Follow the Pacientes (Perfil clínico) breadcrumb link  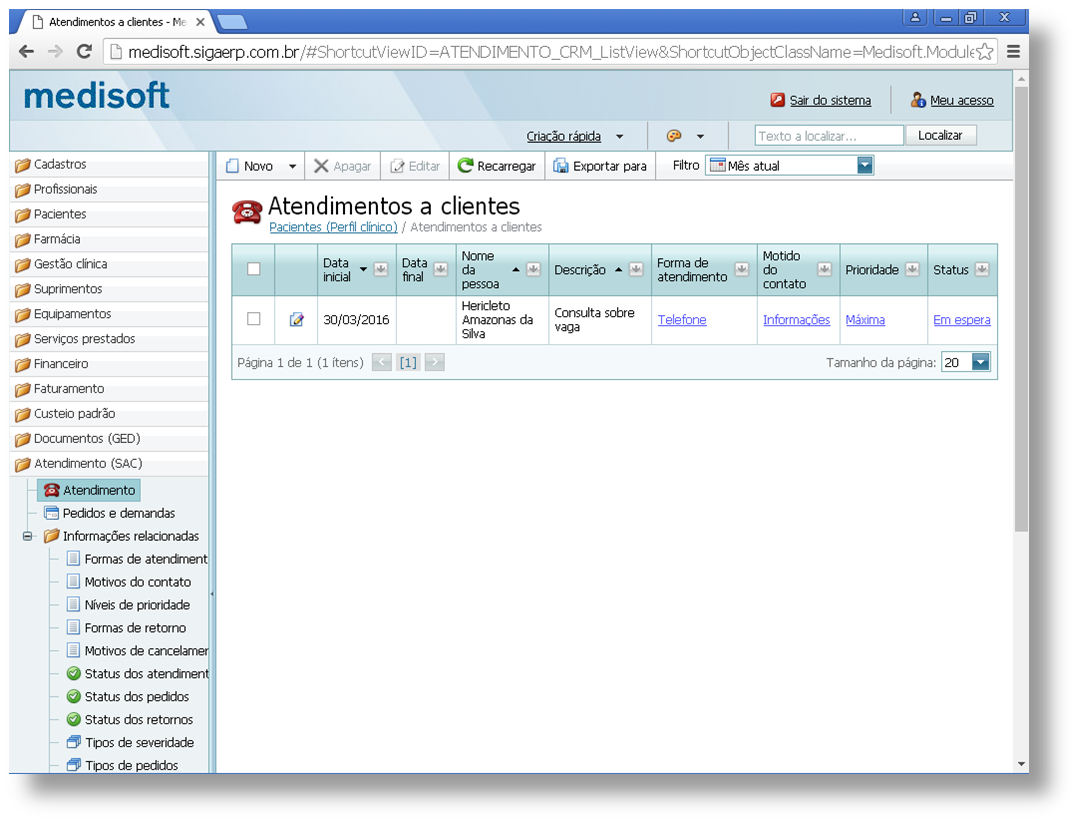[333, 227]
